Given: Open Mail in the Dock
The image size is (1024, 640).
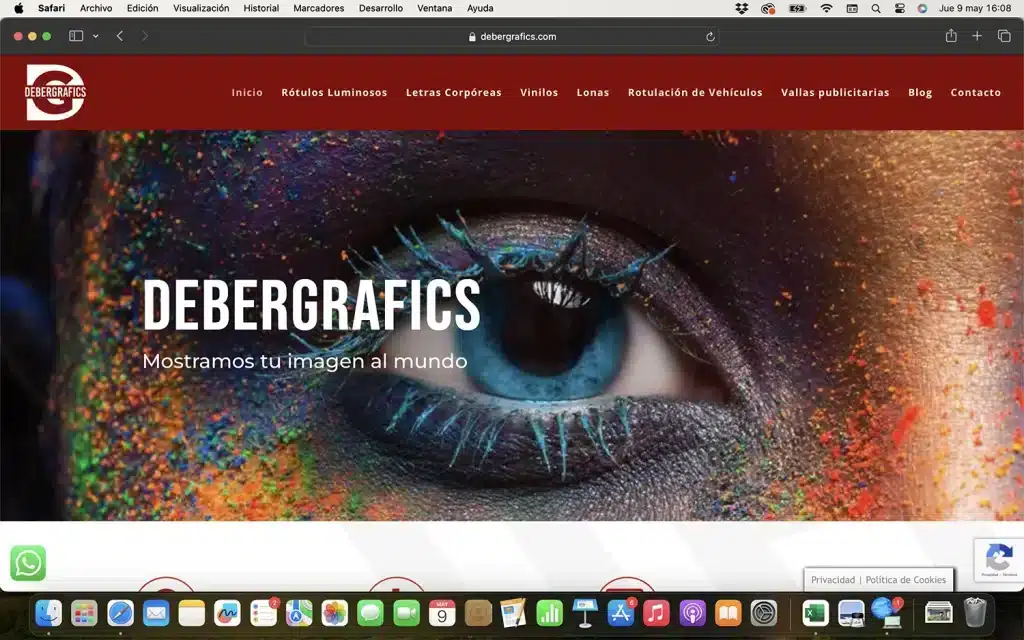Looking at the screenshot, I should click(x=156, y=613).
